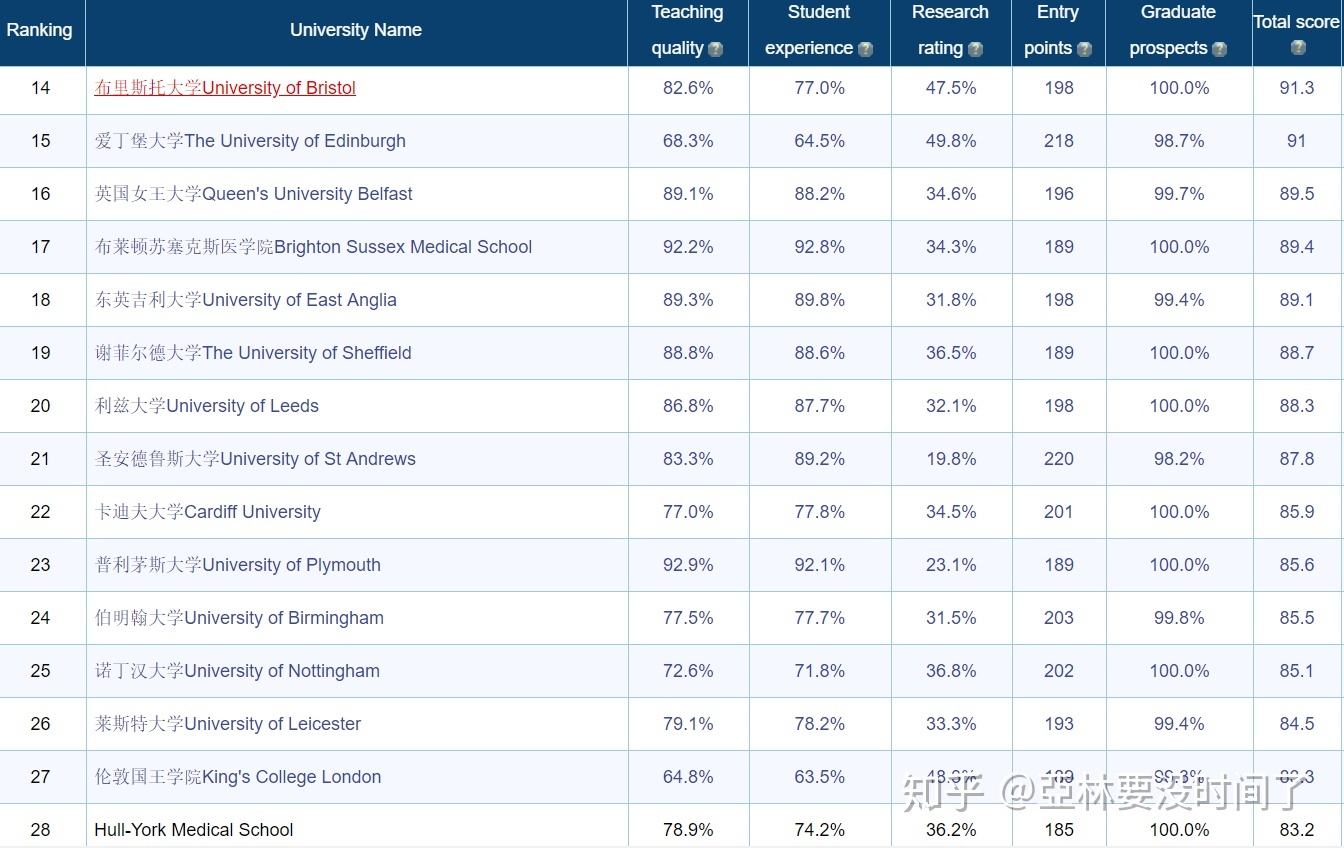Viewport: 1344px width, 848px height.
Task: Select Hull-York entry points 185
Action: pos(1059,830)
